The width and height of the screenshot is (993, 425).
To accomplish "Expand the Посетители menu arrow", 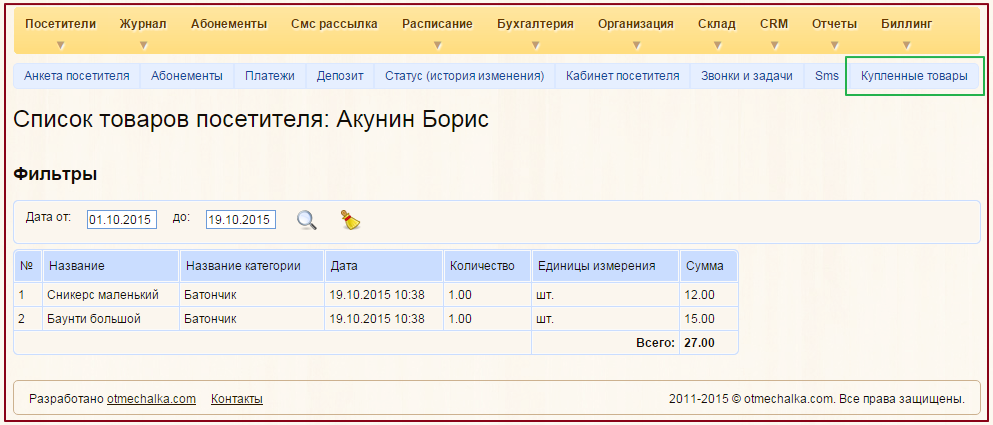I will (x=61, y=46).
